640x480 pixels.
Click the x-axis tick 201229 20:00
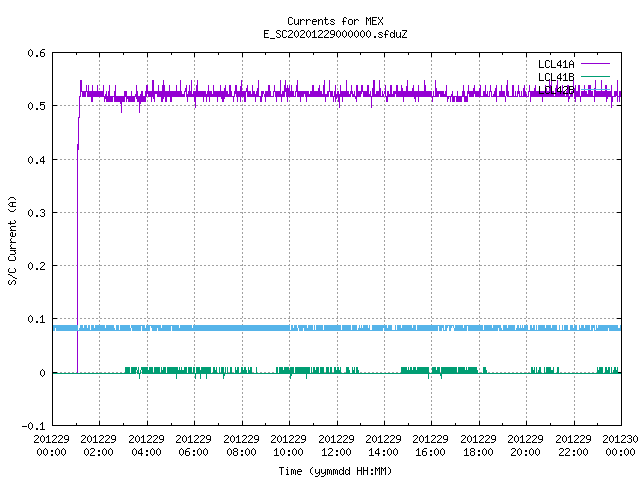526,445
